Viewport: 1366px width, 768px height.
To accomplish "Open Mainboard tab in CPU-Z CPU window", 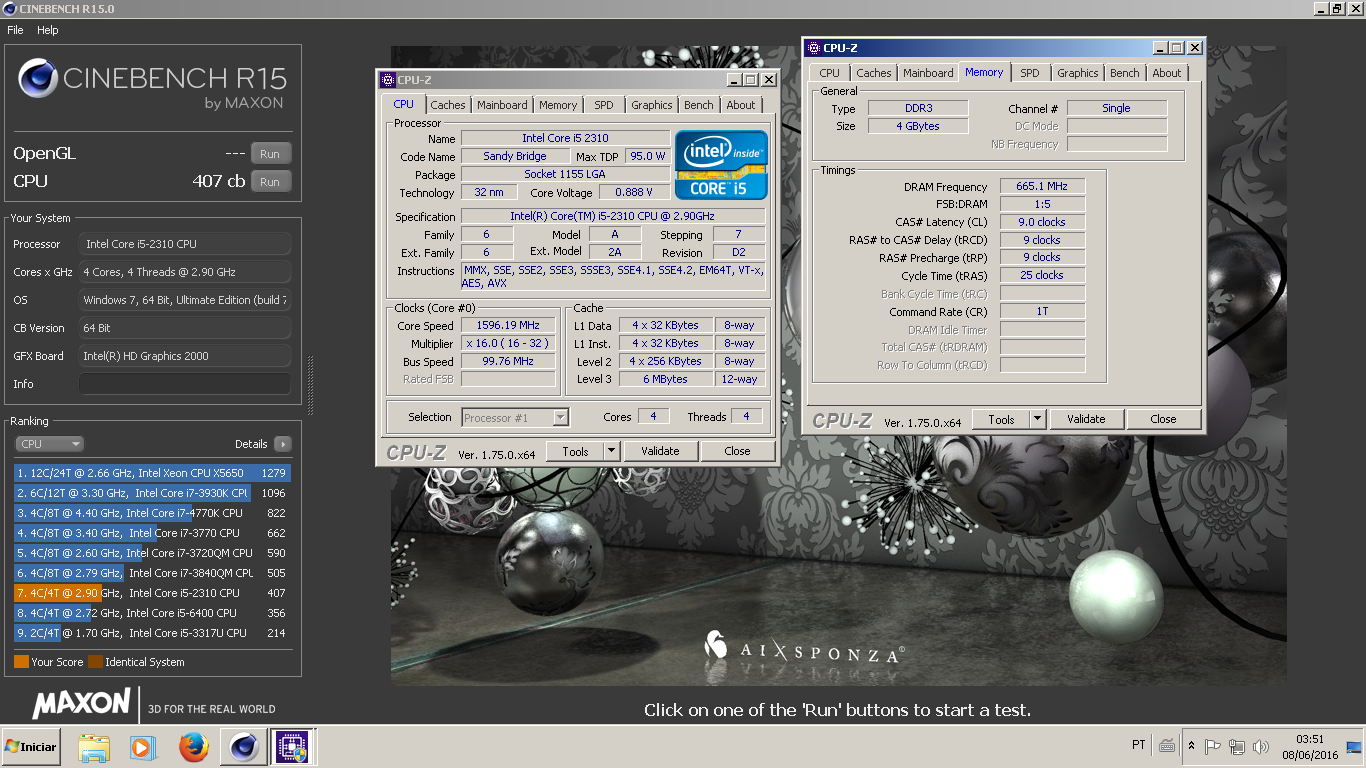I will coord(502,105).
